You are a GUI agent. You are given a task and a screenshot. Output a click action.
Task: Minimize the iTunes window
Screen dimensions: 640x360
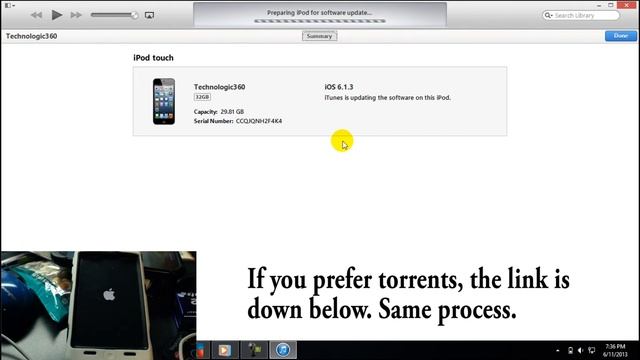pos(599,5)
